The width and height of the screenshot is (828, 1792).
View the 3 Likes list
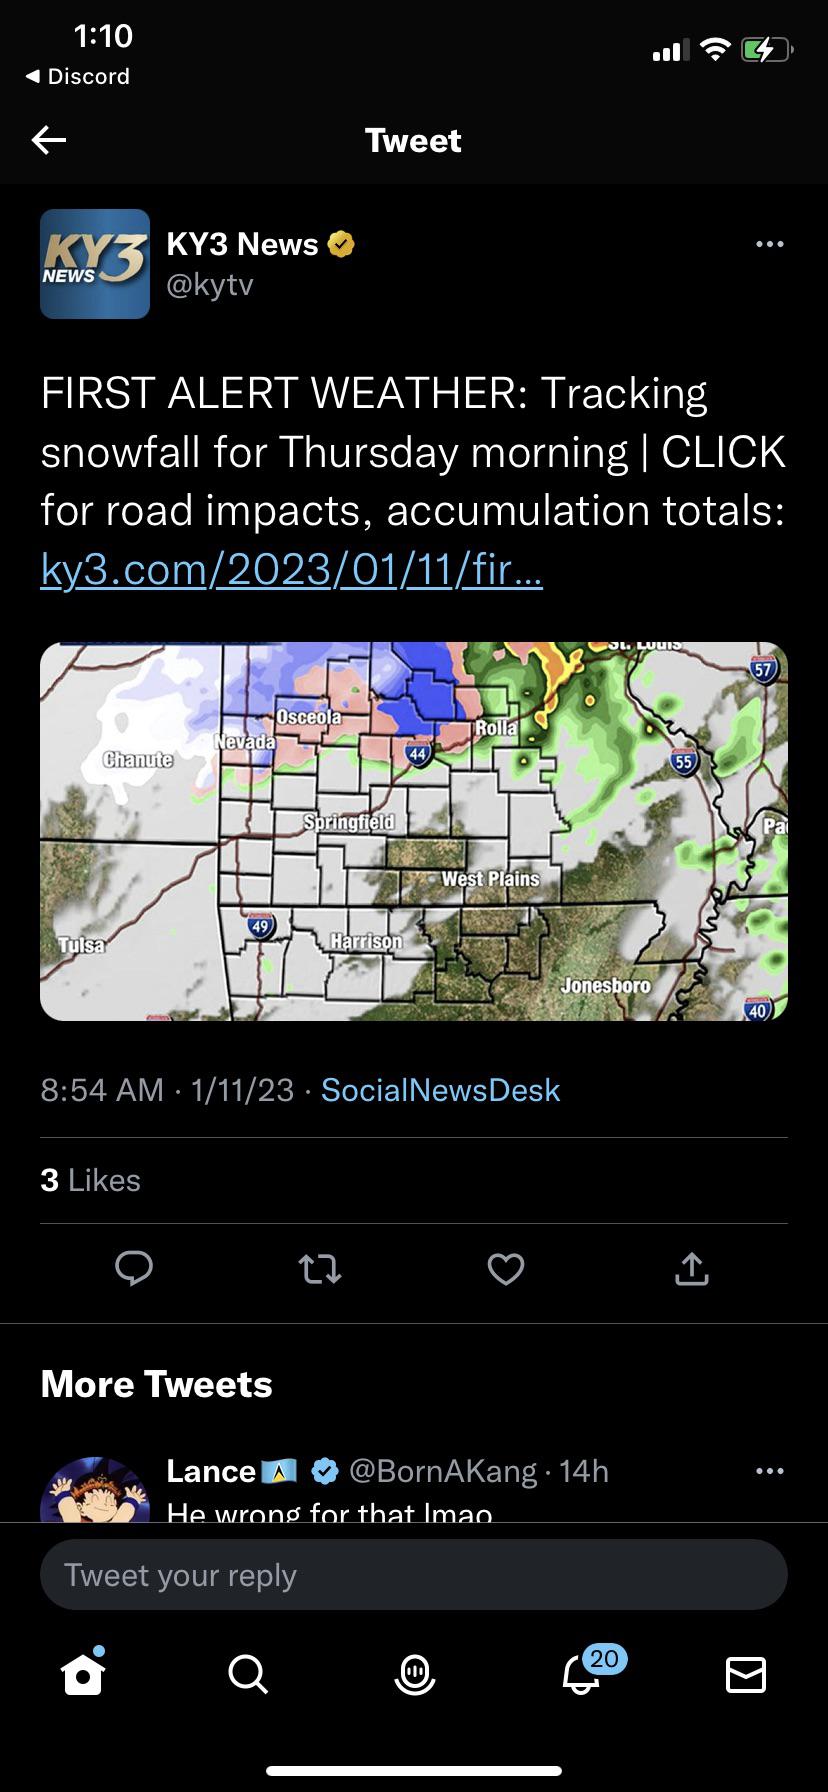pos(91,1180)
